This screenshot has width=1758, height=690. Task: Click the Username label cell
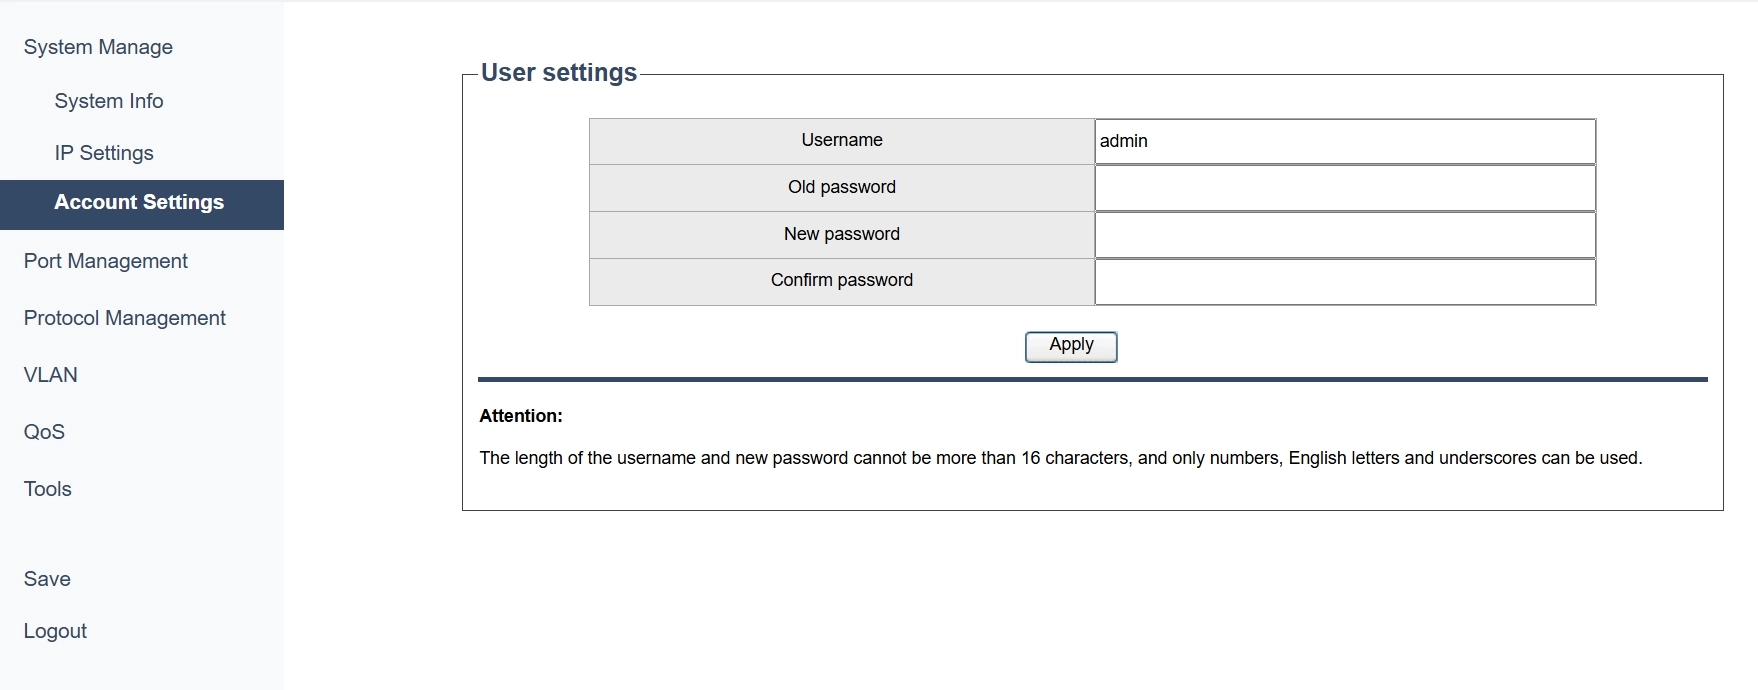pos(841,141)
